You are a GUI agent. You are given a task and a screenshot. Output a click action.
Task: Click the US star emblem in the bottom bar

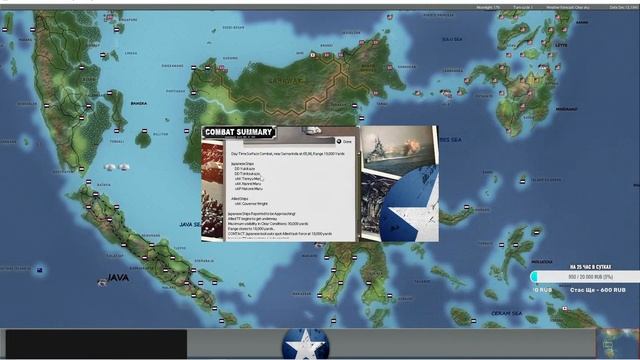point(305,344)
